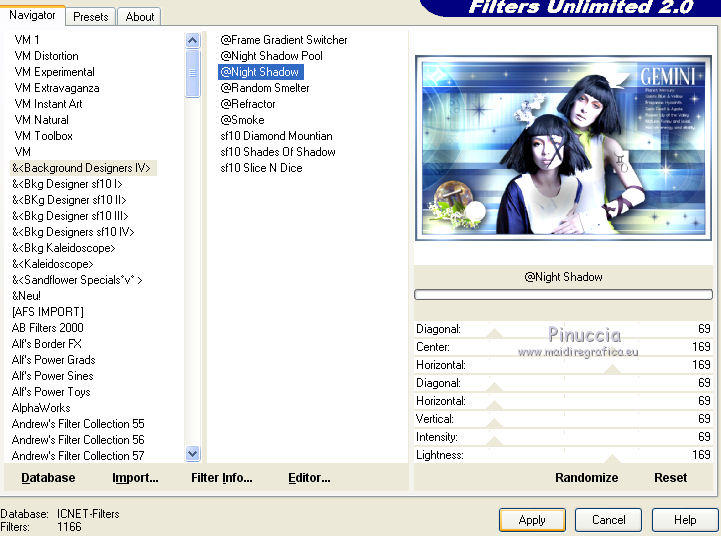The image size is (721, 536).
Task: Click the Horizontal slider set to 169
Action: pos(563,365)
